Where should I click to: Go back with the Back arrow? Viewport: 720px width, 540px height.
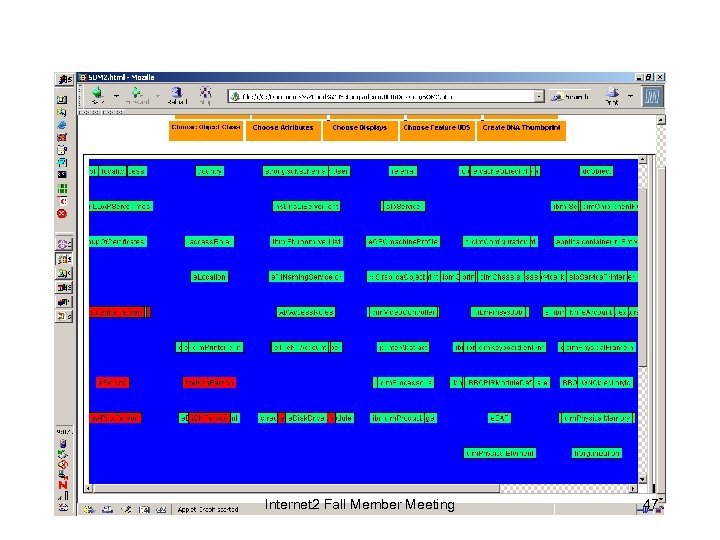(97, 96)
